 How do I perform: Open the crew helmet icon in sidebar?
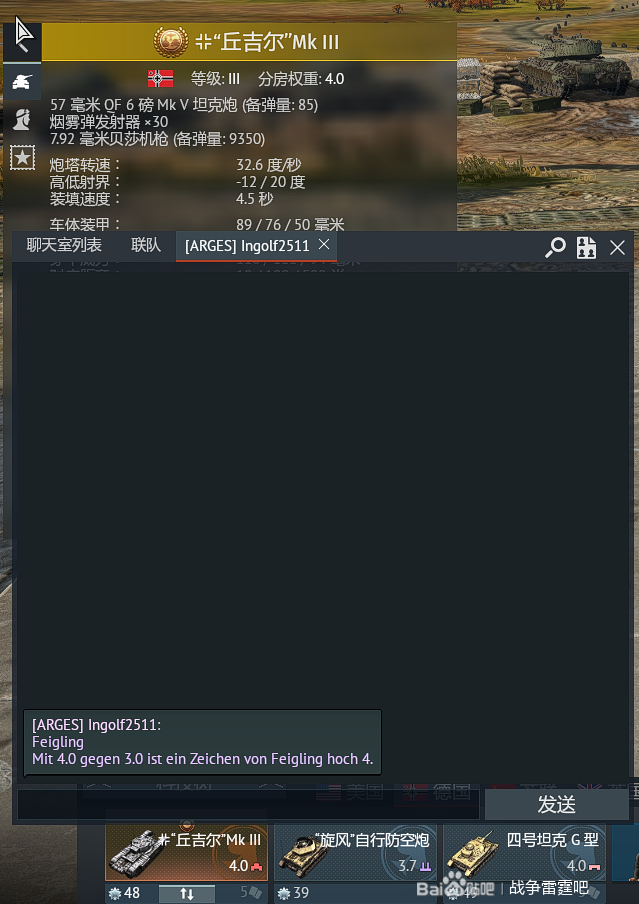[x=22, y=119]
